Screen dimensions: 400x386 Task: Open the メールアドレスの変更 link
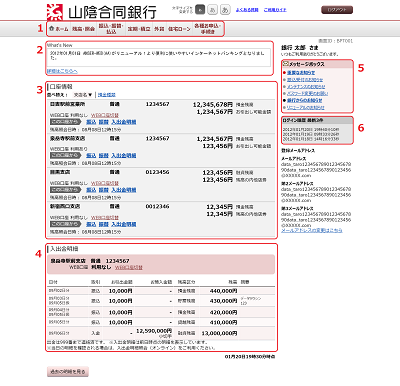click(x=312, y=230)
